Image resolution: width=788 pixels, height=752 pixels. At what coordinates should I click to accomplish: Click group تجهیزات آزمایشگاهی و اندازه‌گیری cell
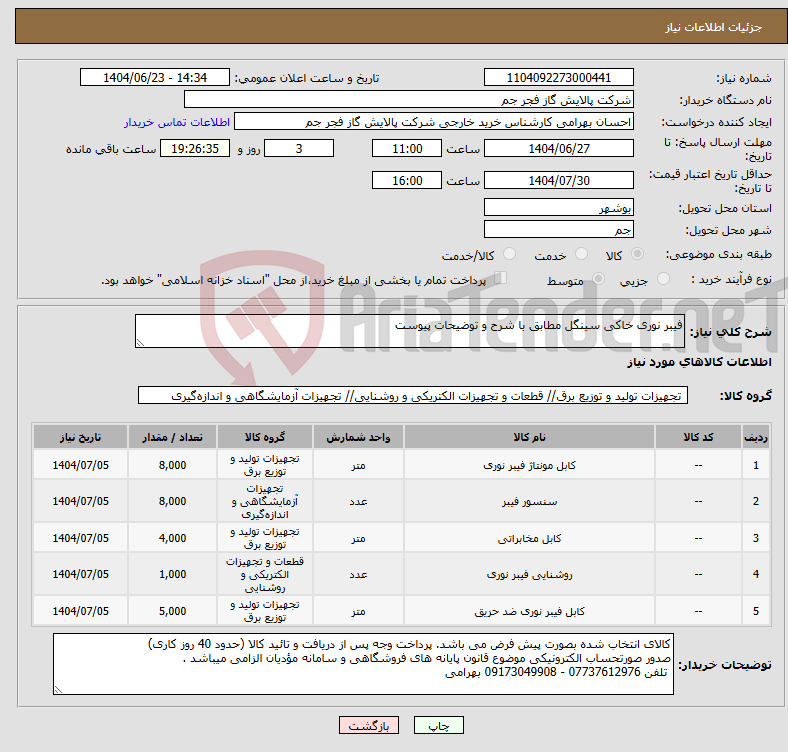coord(265,502)
